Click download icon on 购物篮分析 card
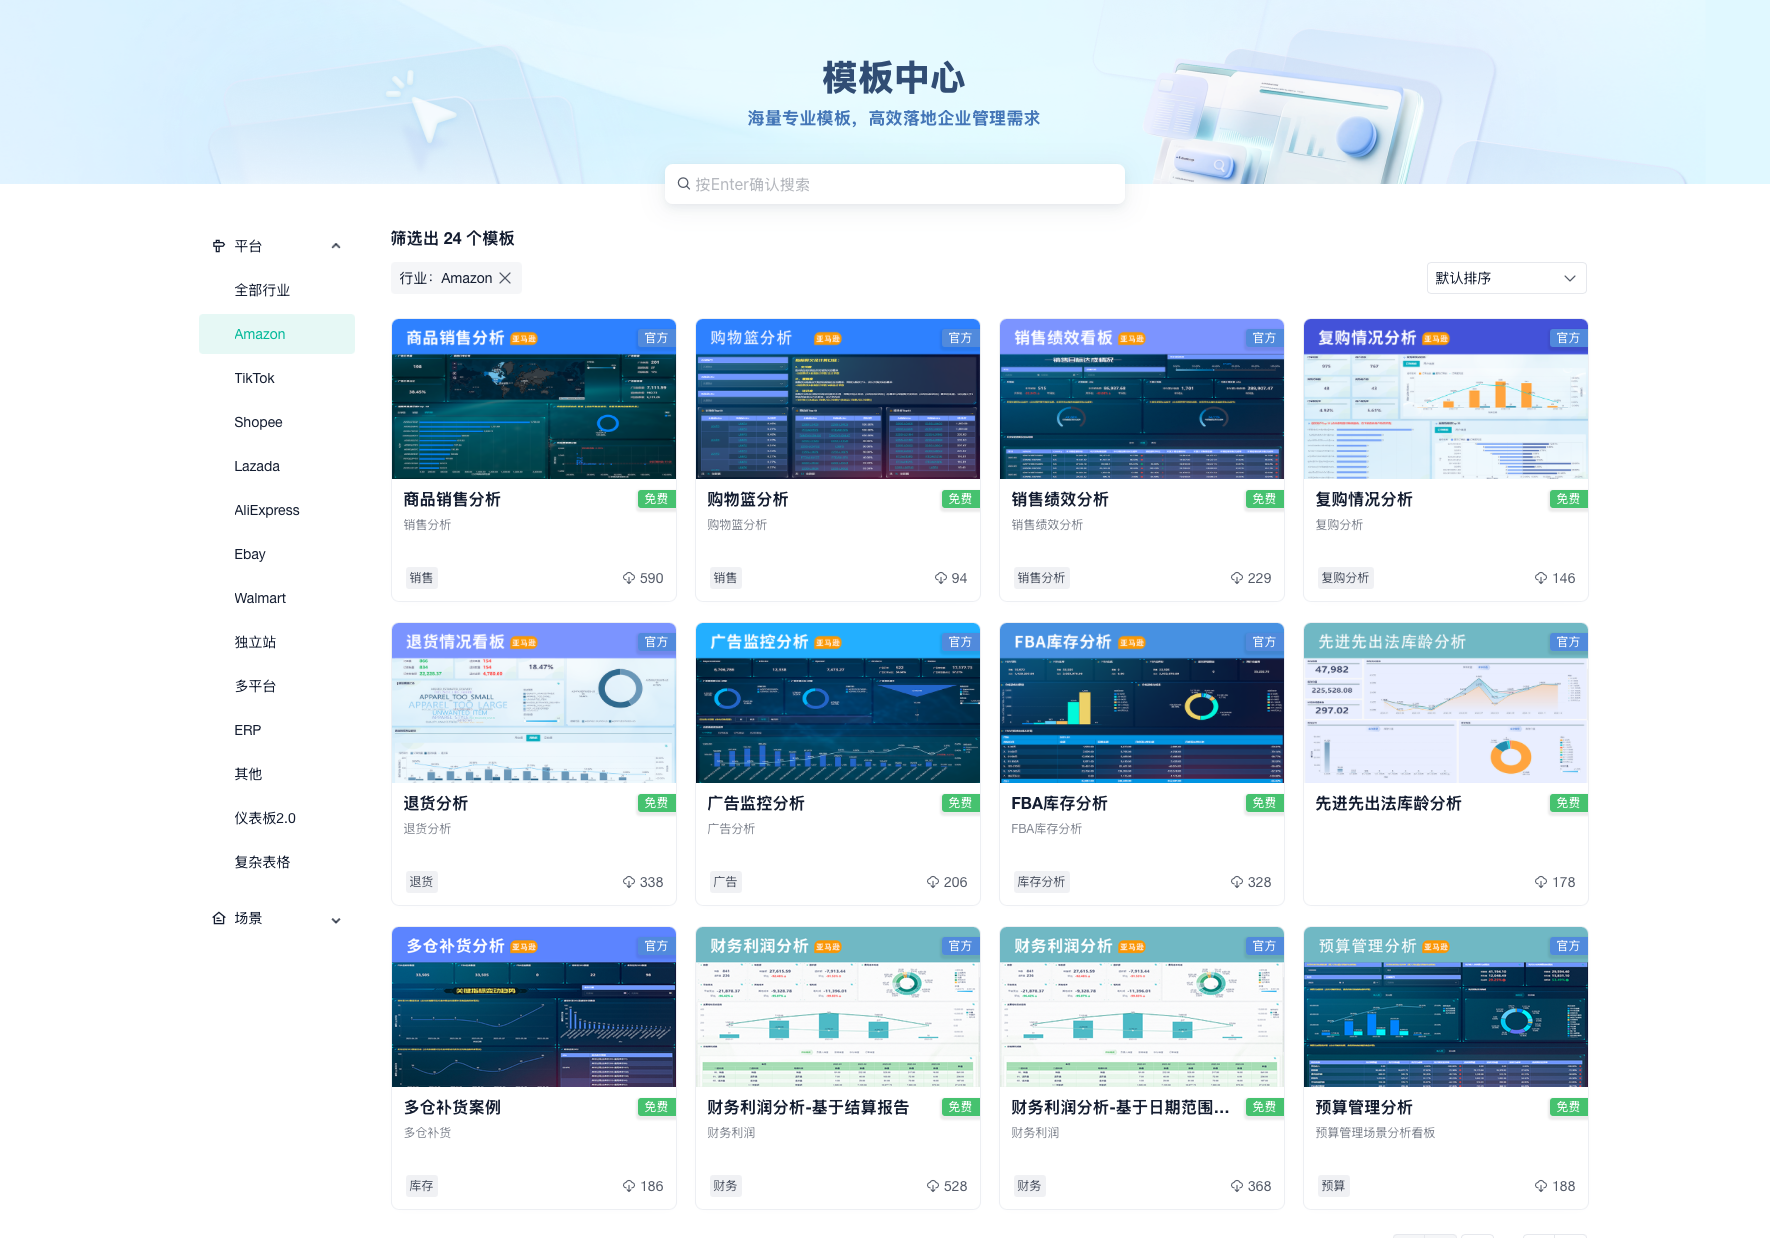Image resolution: width=1770 pixels, height=1238 pixels. tap(941, 578)
